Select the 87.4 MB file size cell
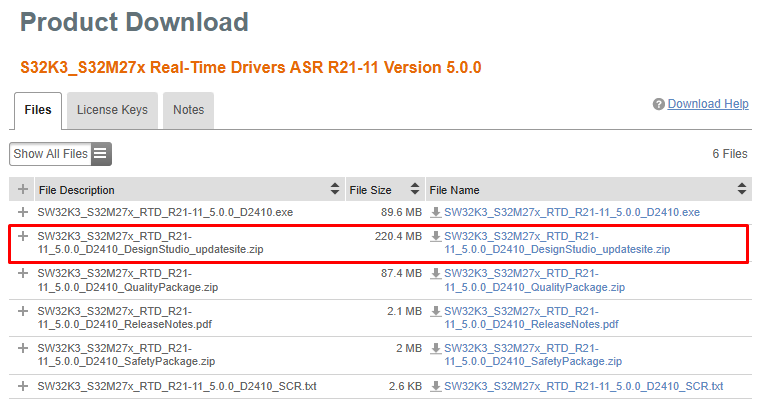This screenshot has width=767, height=412. (401, 274)
